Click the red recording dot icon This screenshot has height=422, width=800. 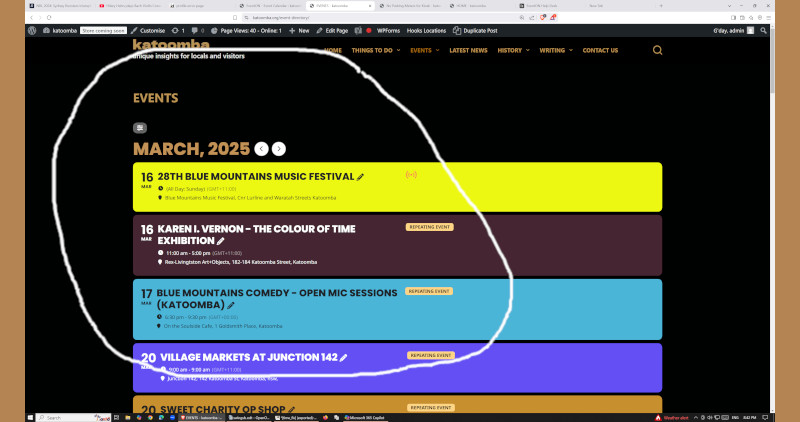click(369, 31)
